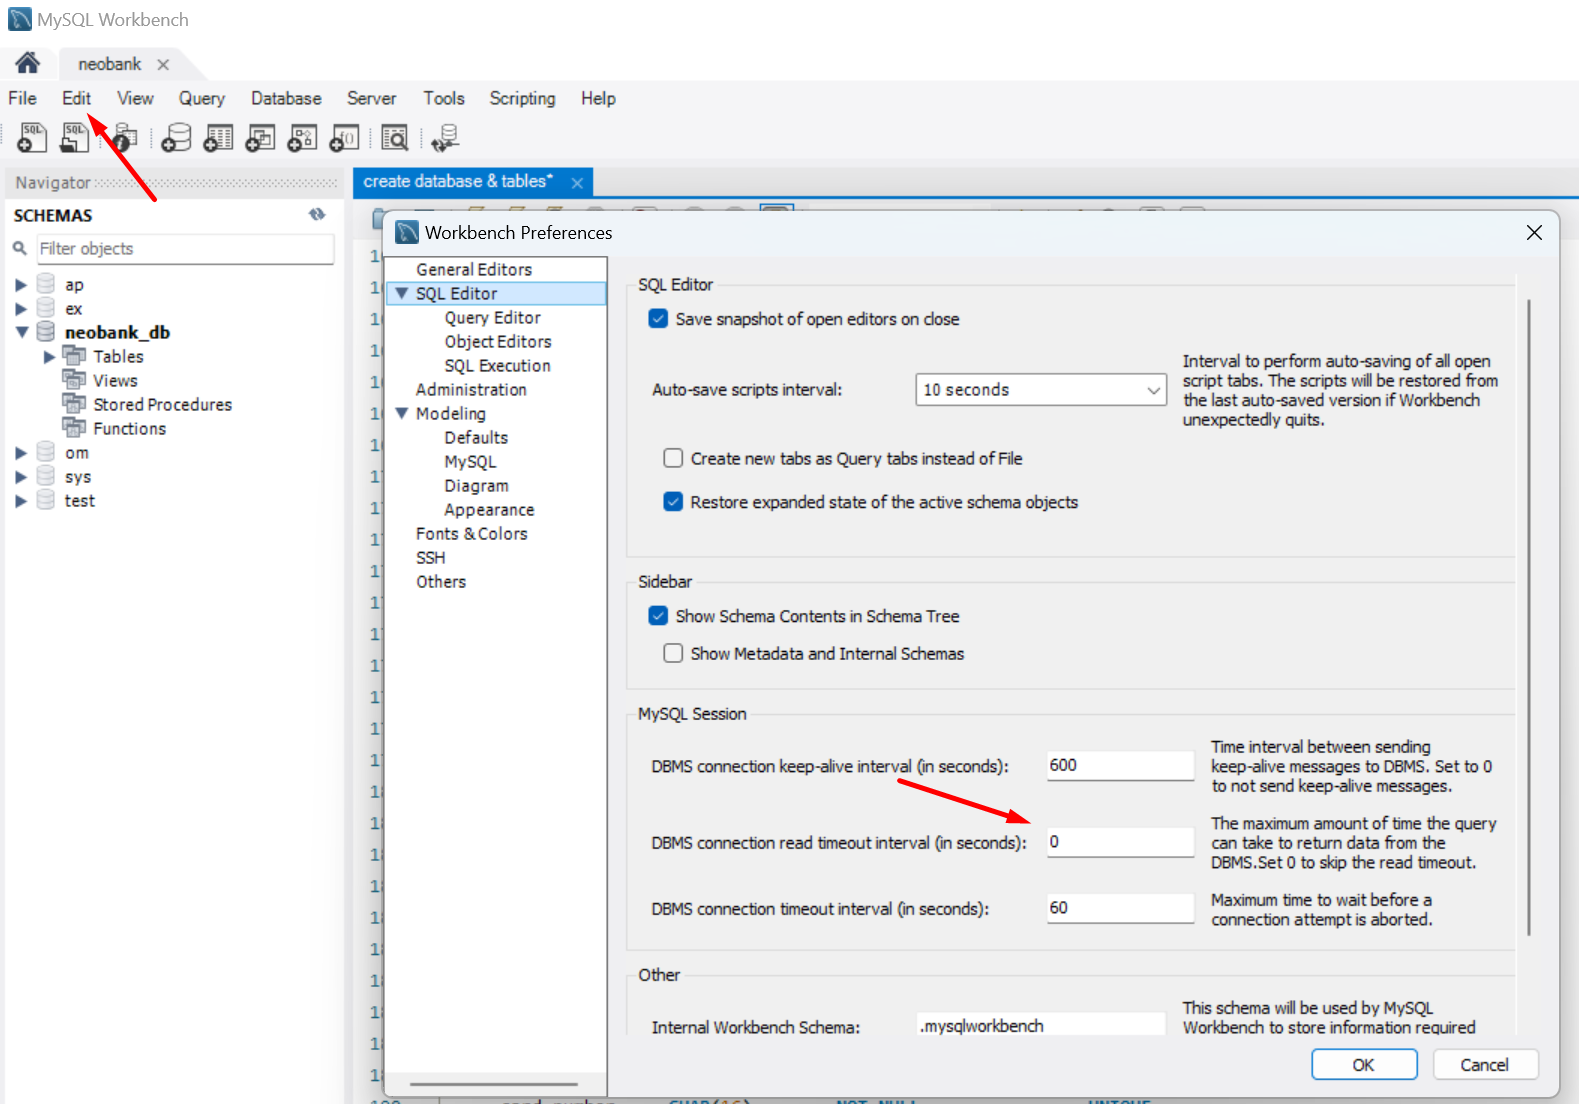Open the Edit menu
1579x1104 pixels.
[76, 98]
